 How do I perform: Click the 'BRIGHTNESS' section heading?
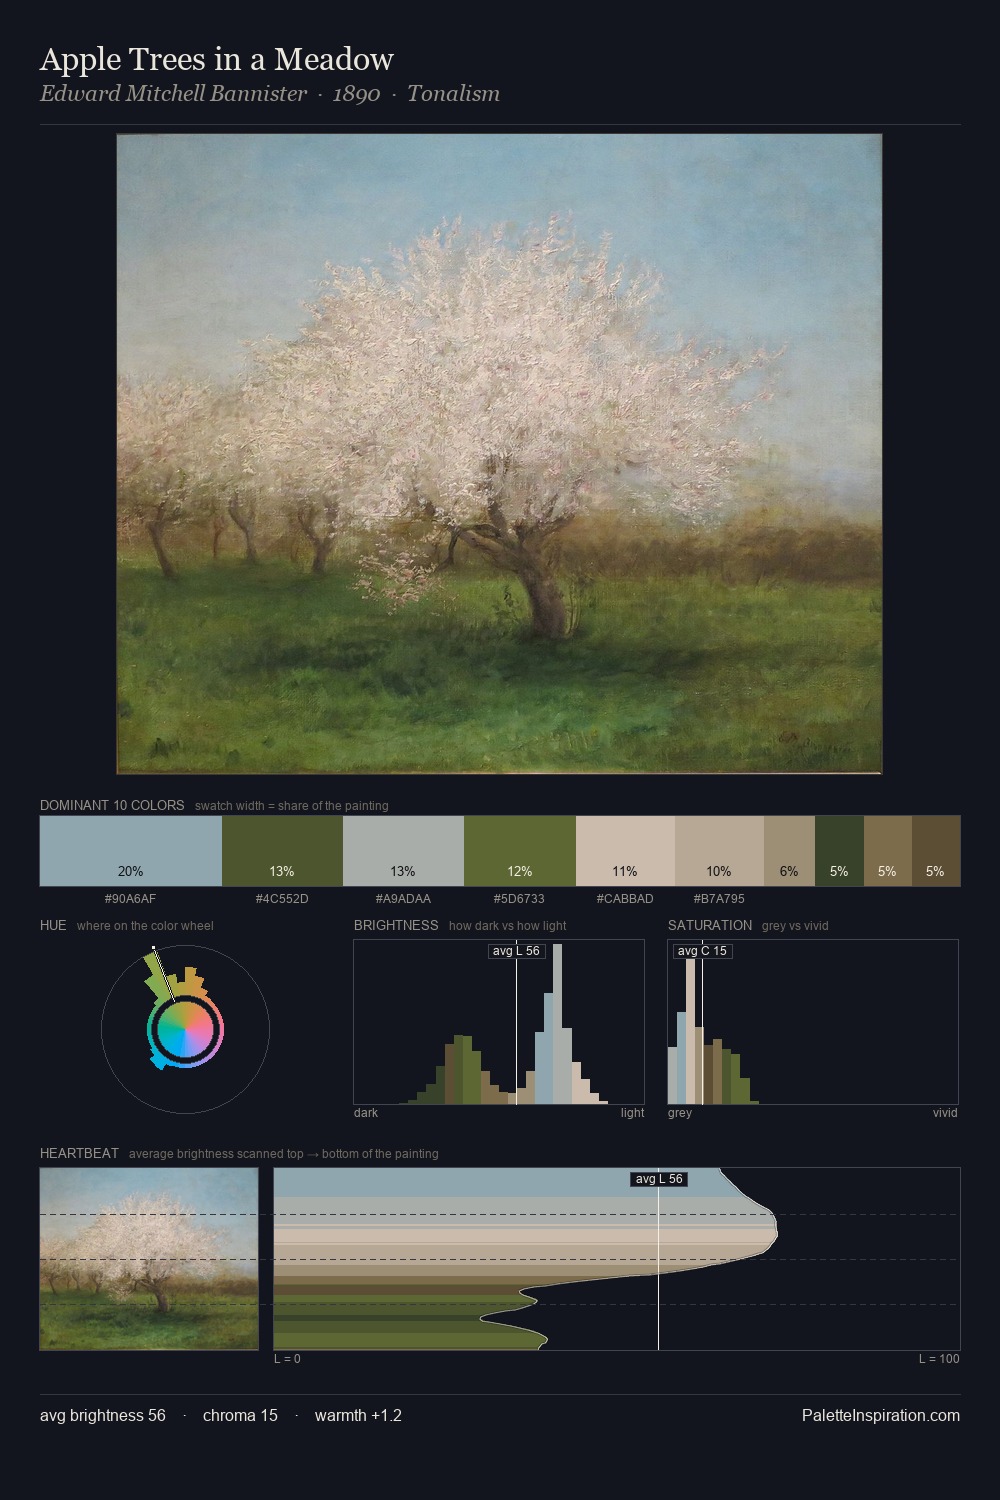[x=396, y=925]
